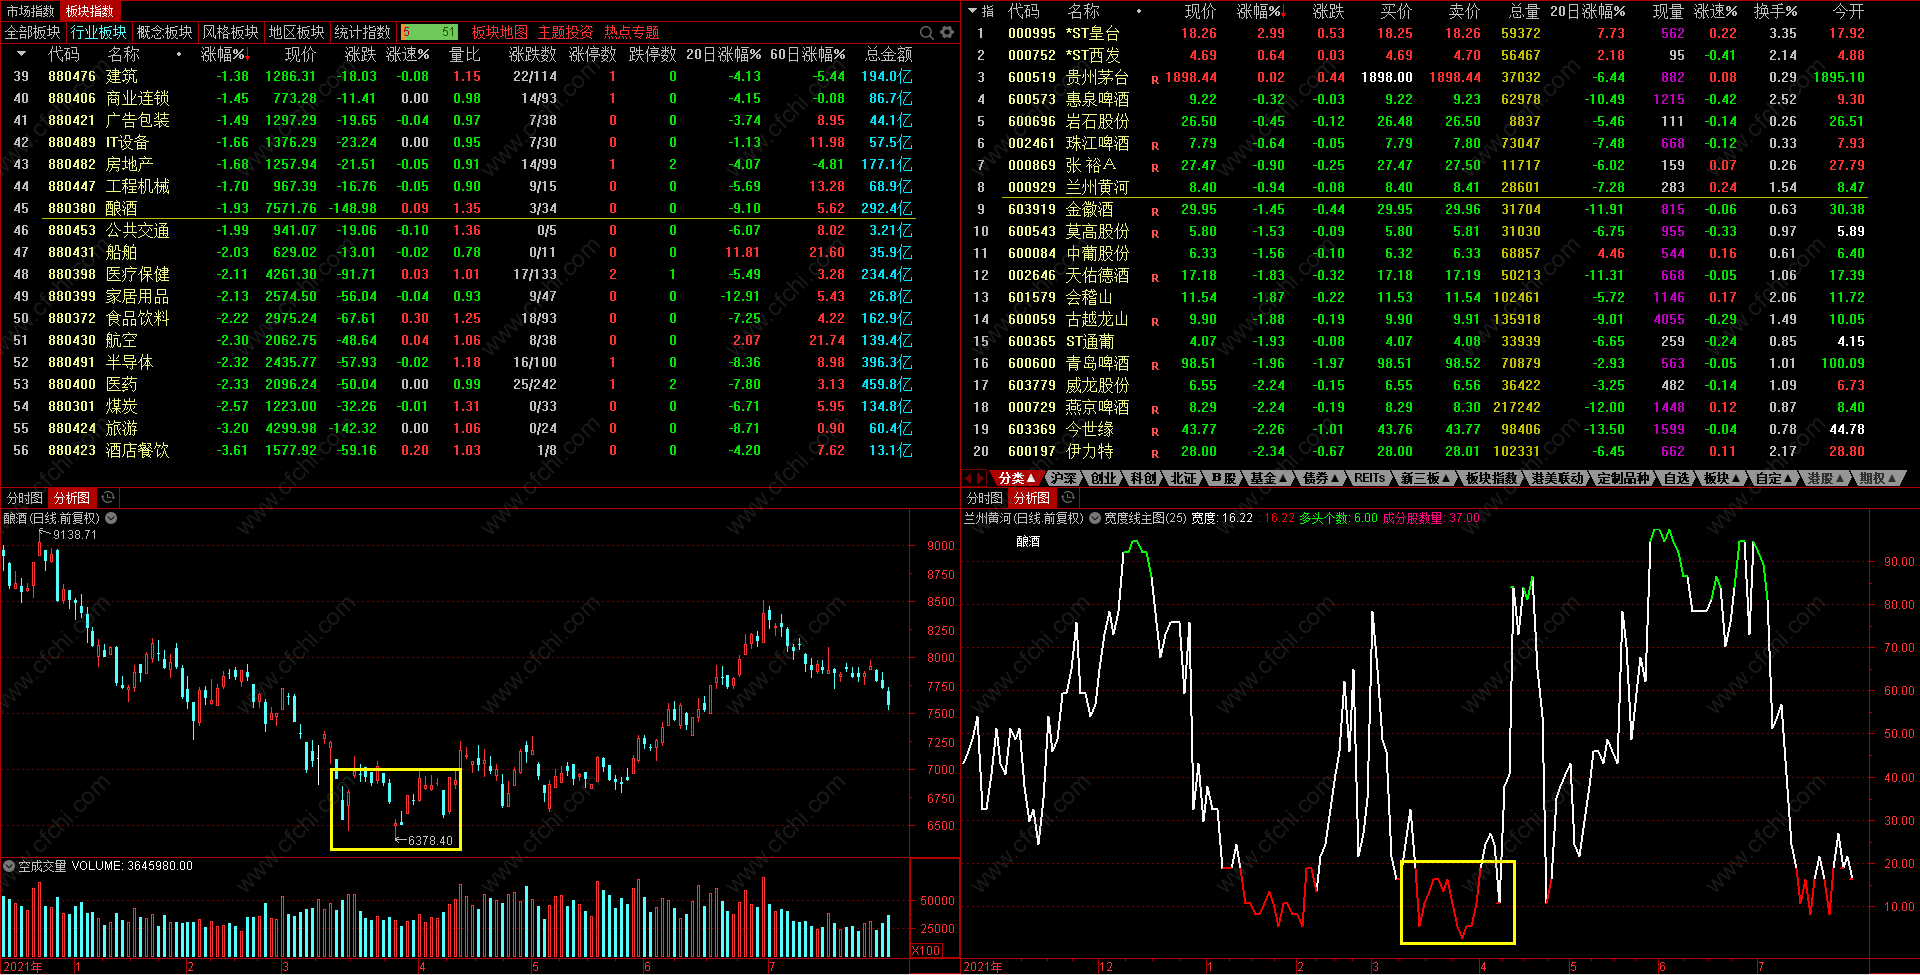Viewport: 1920px width, 975px height.
Task: Switch right chart to 分时图
Action: coord(985,497)
